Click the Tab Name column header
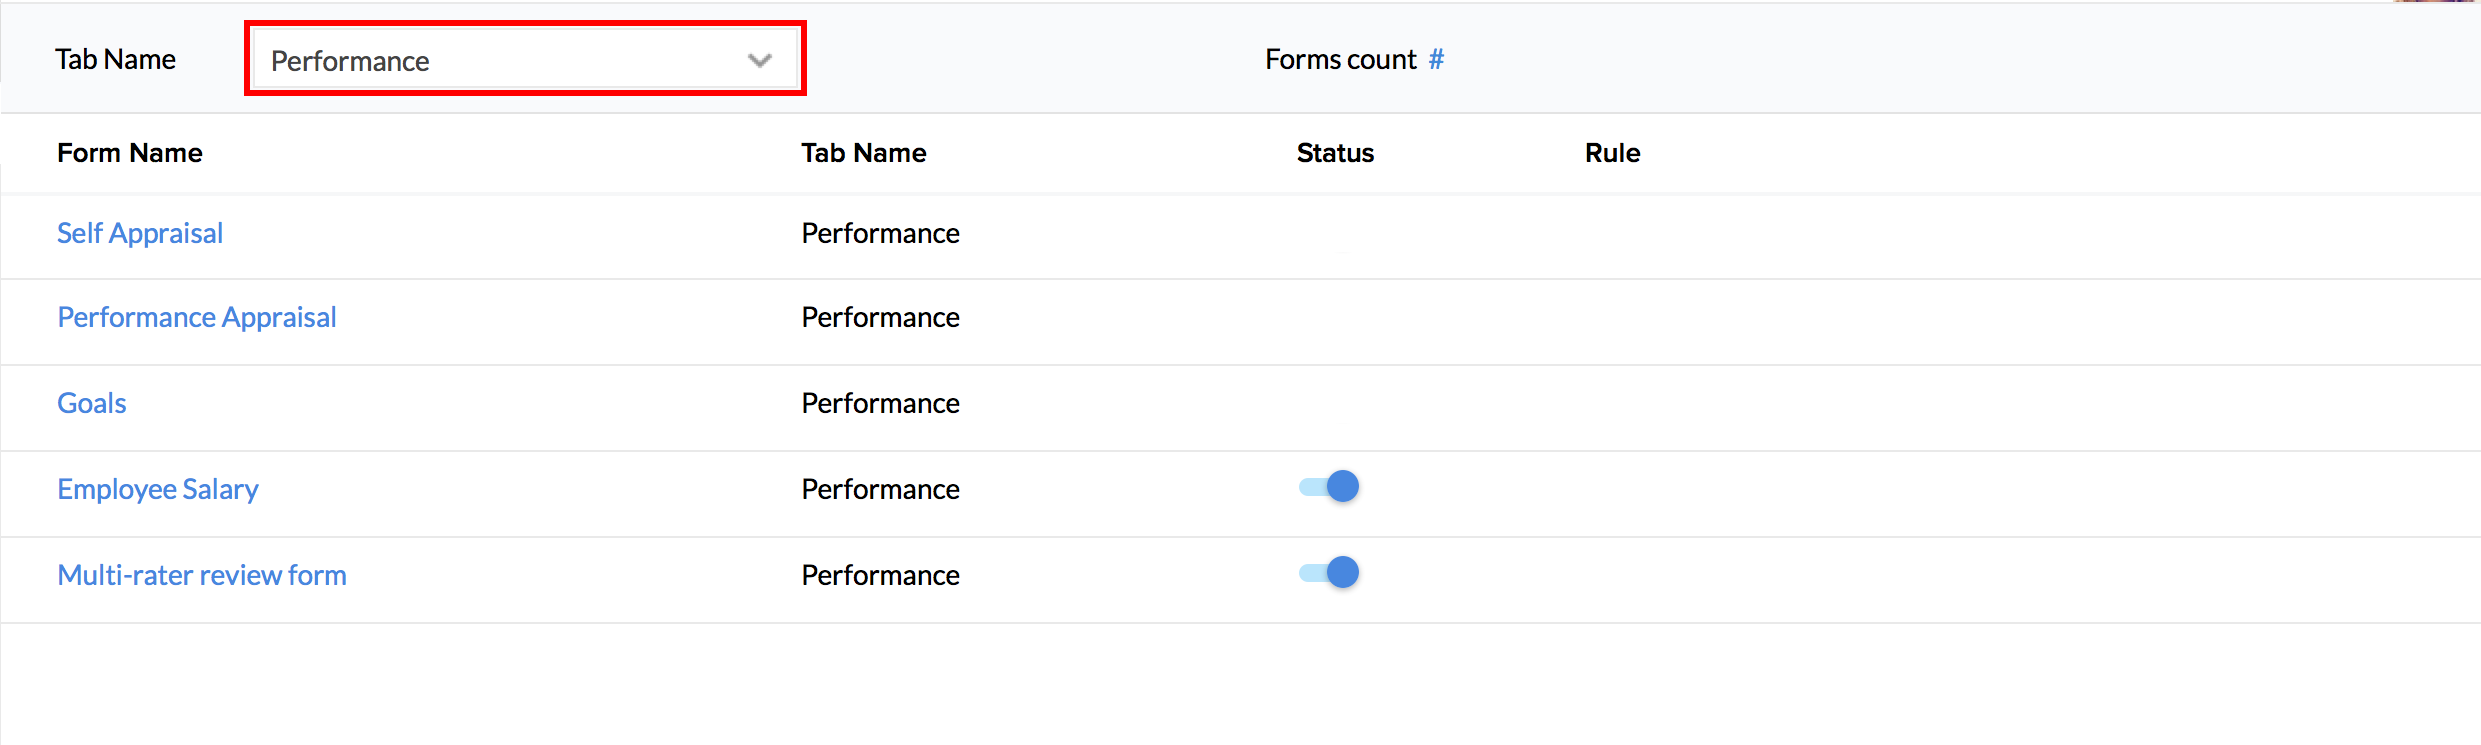The image size is (2481, 745). coord(864,153)
